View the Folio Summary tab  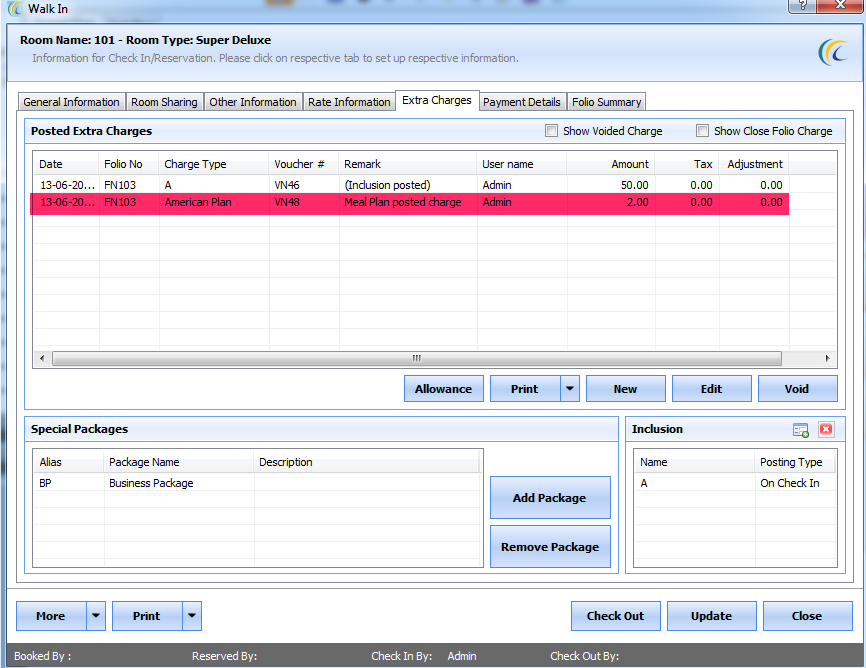click(606, 102)
